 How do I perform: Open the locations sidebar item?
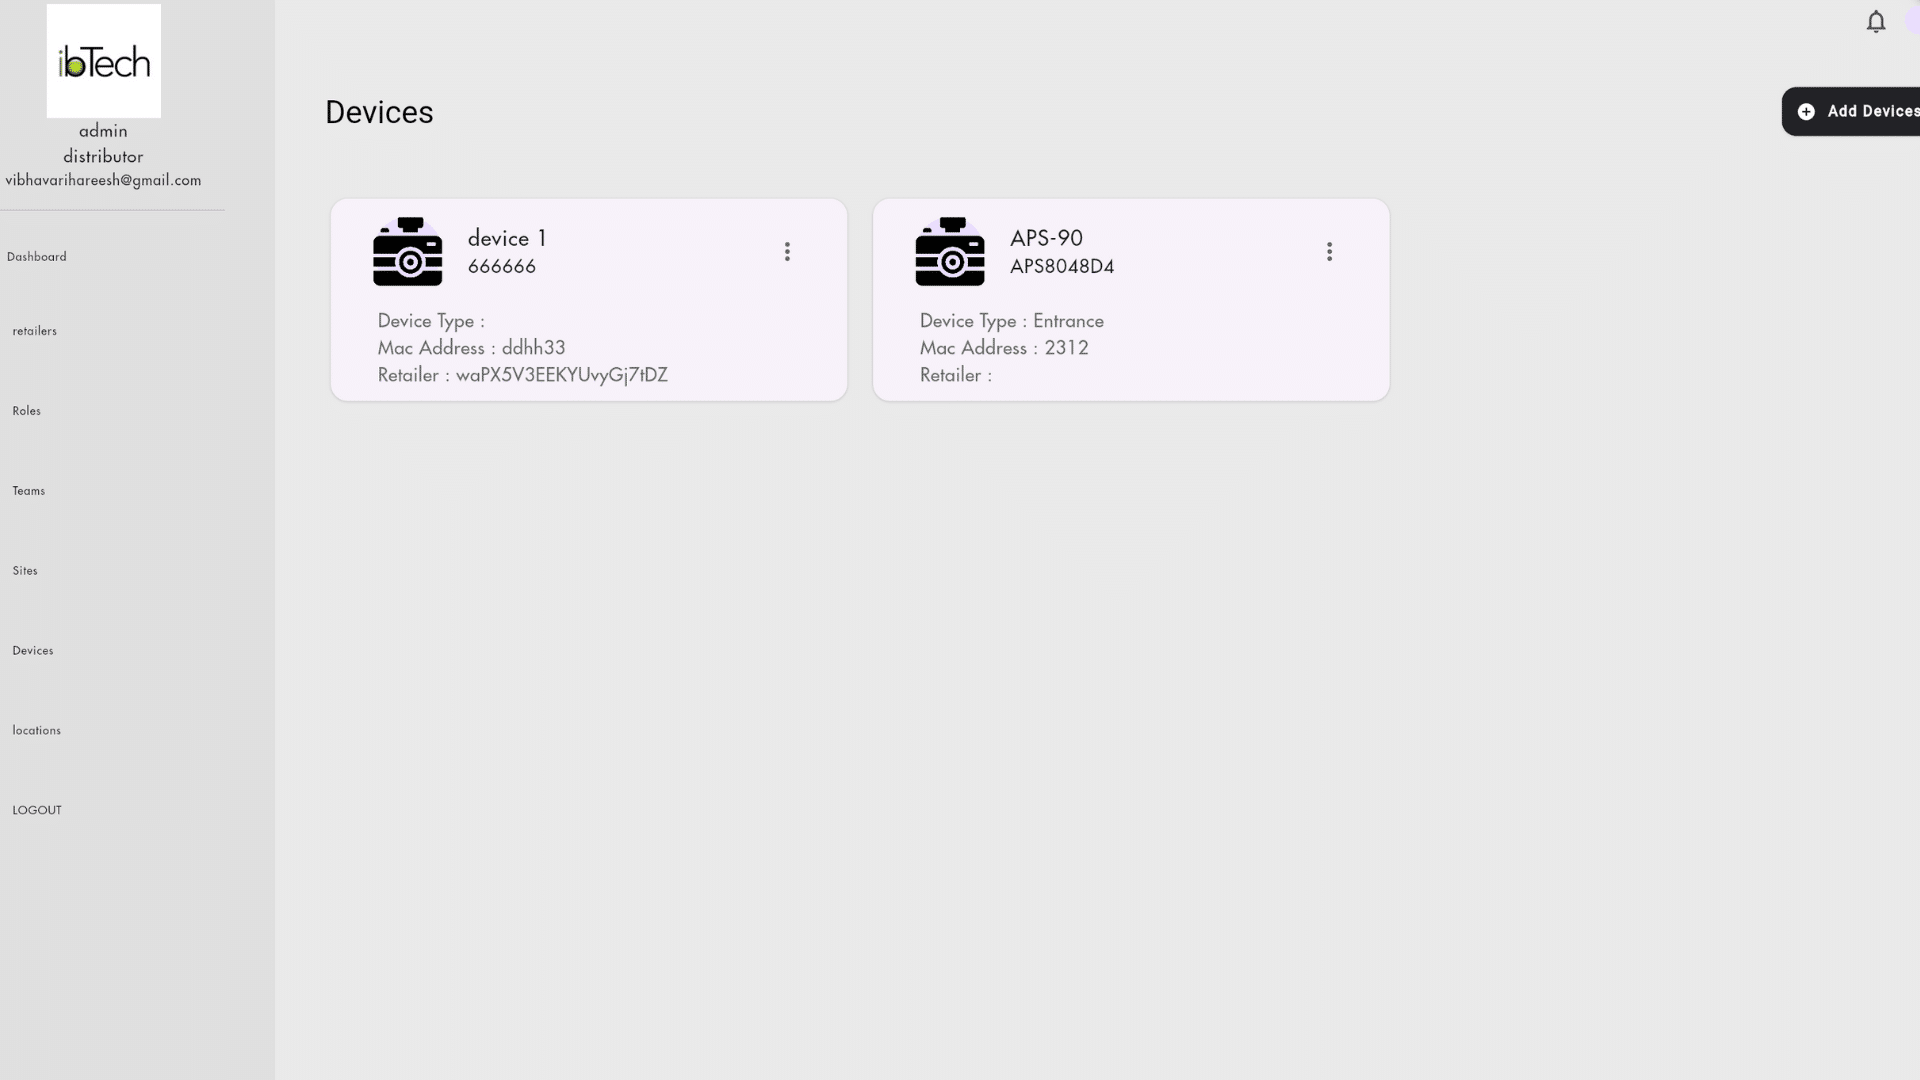[x=37, y=731]
